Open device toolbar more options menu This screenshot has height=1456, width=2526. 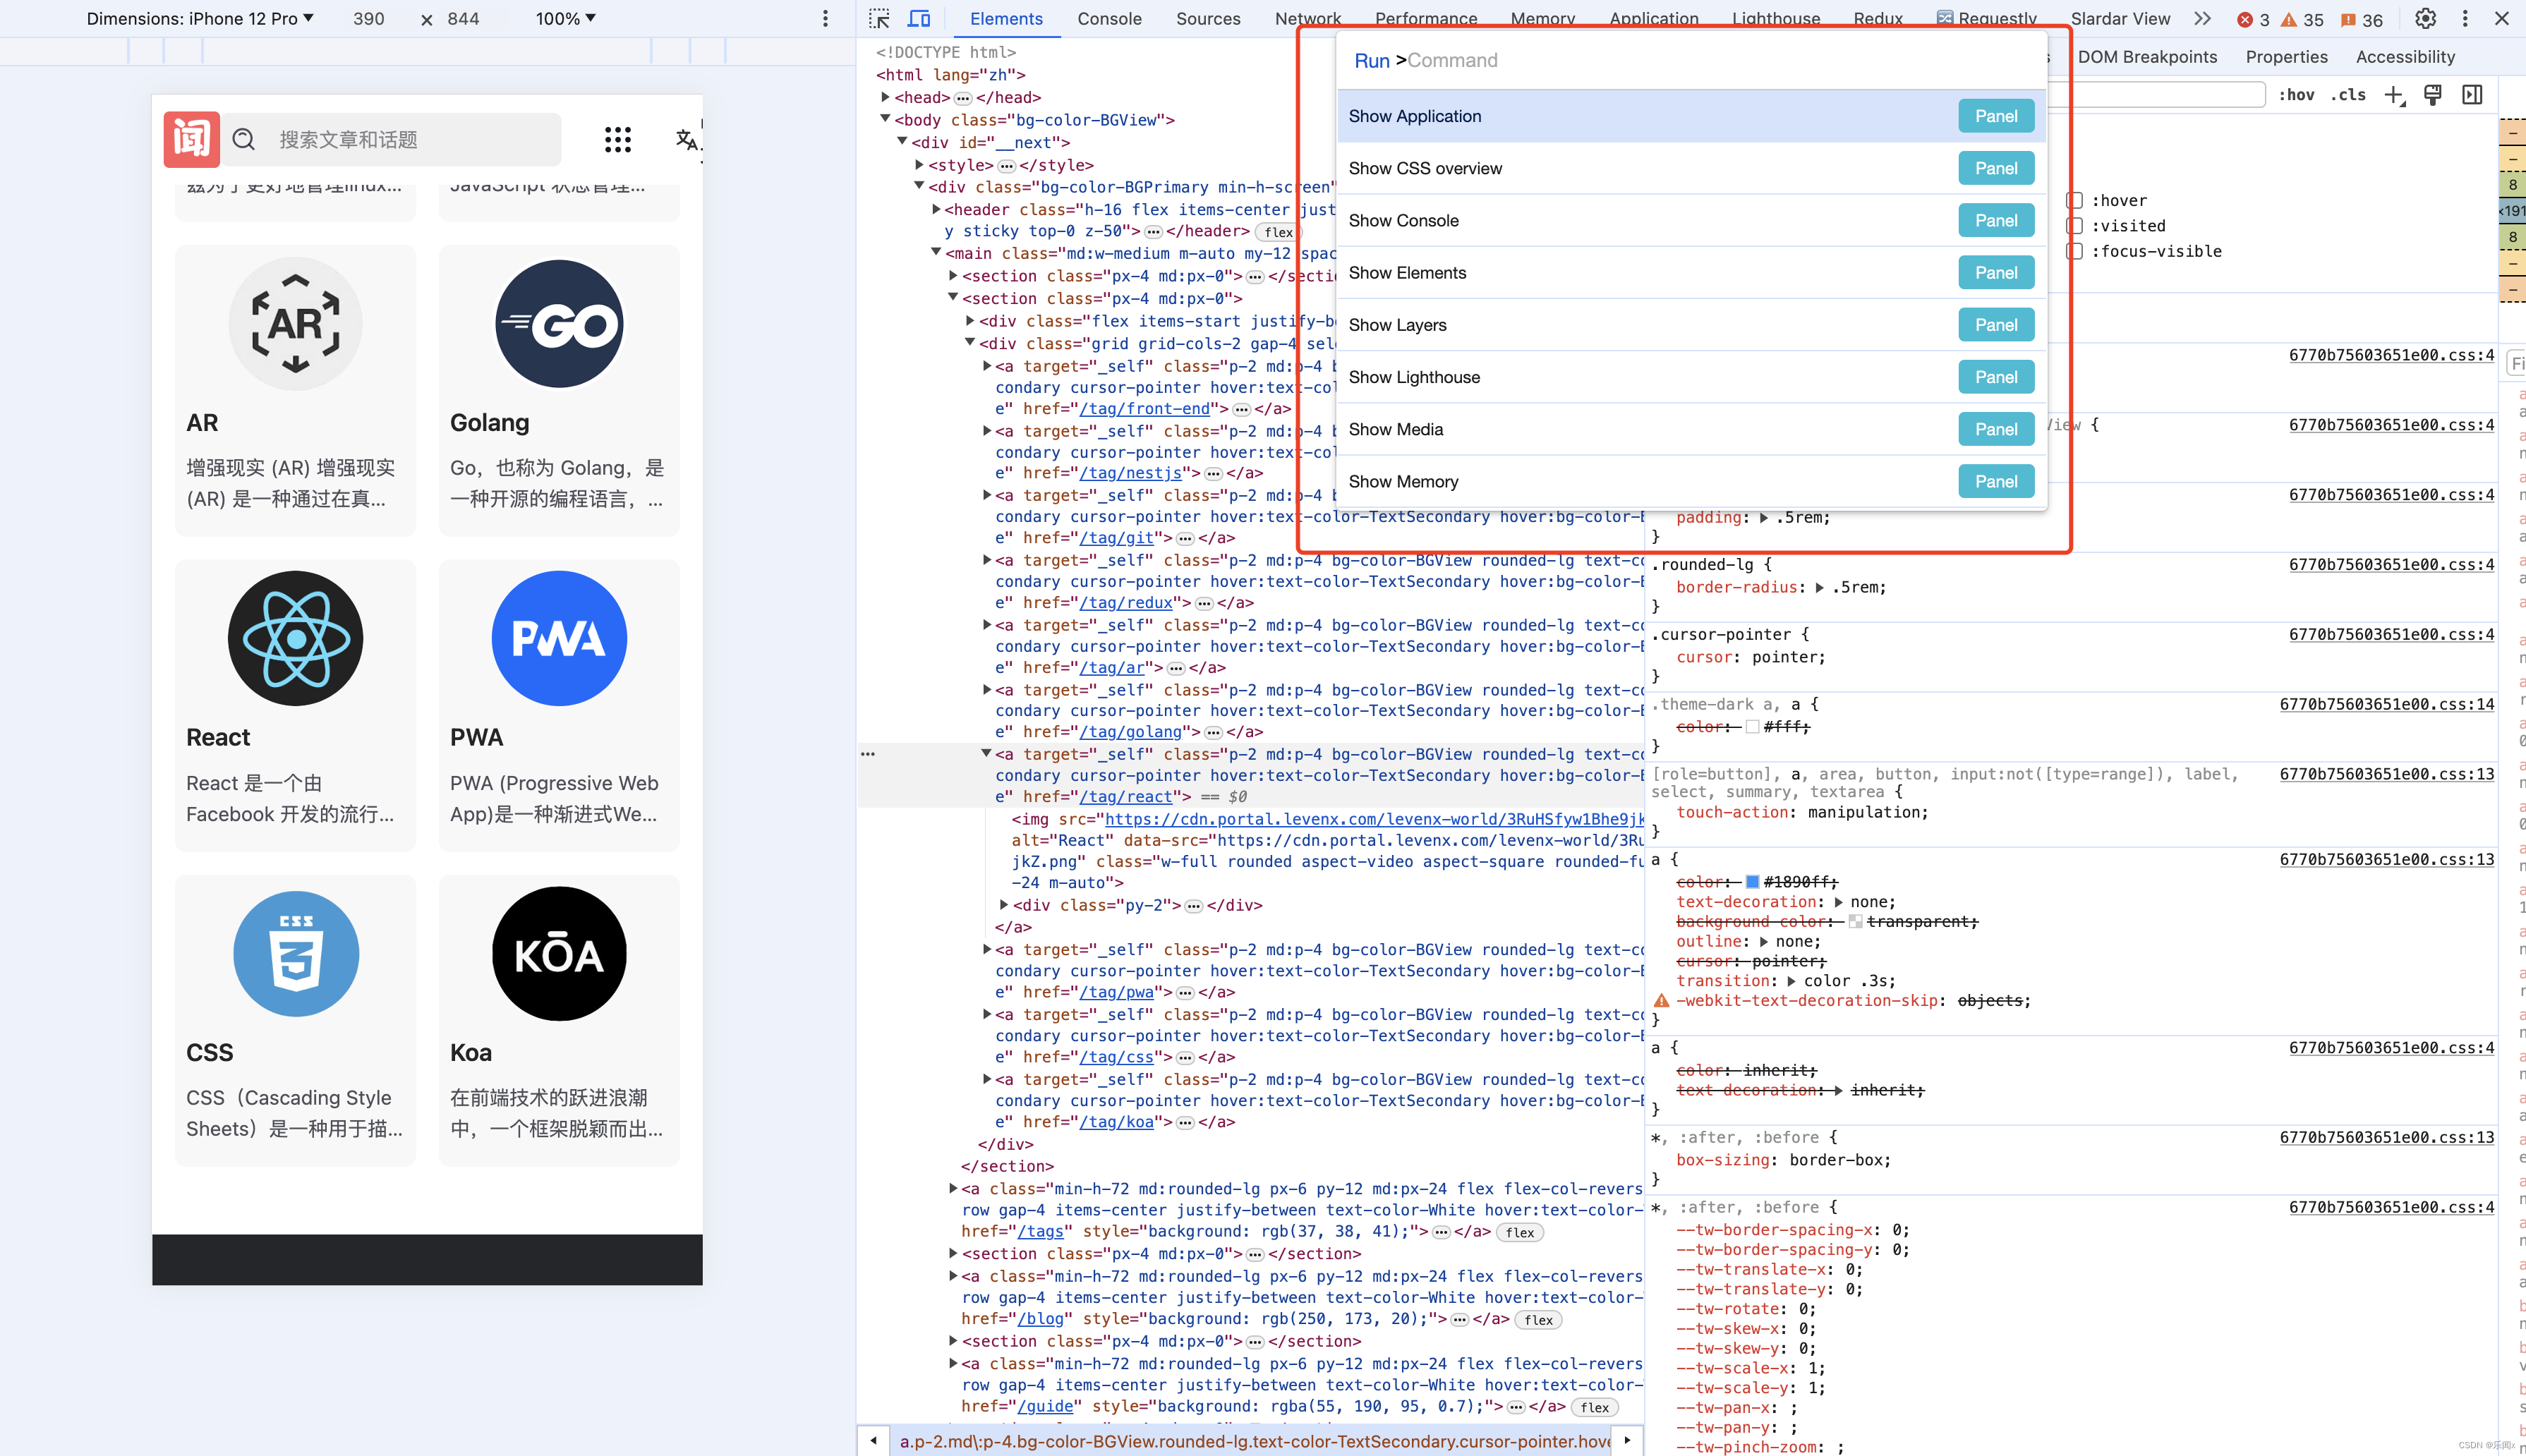click(x=825, y=19)
